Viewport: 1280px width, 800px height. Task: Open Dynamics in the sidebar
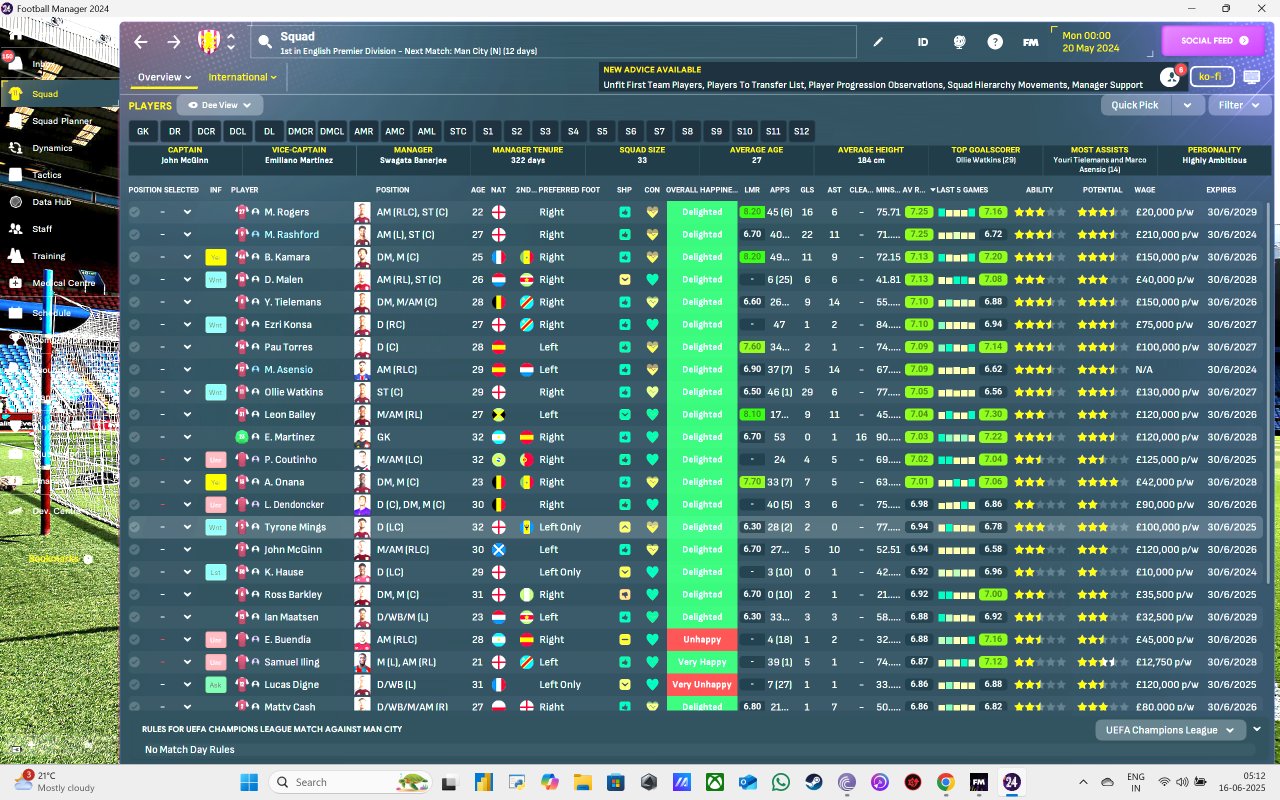tap(60, 148)
